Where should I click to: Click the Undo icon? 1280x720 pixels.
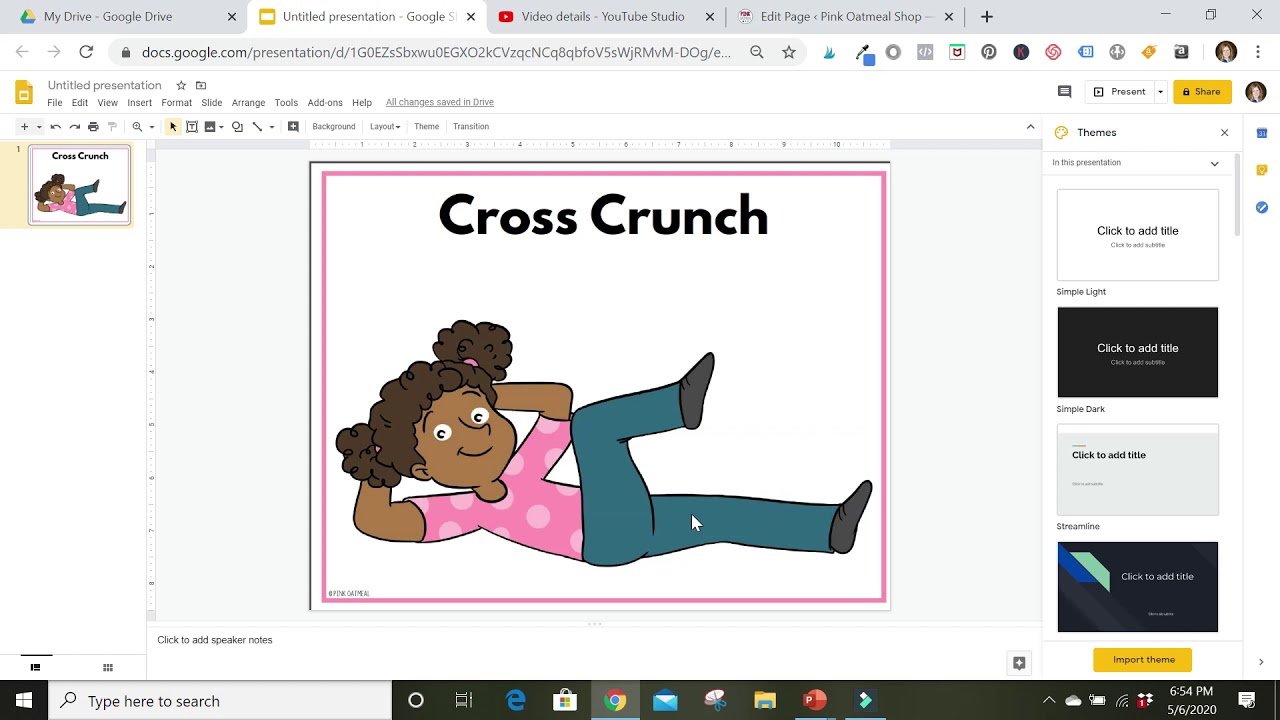pos(56,126)
